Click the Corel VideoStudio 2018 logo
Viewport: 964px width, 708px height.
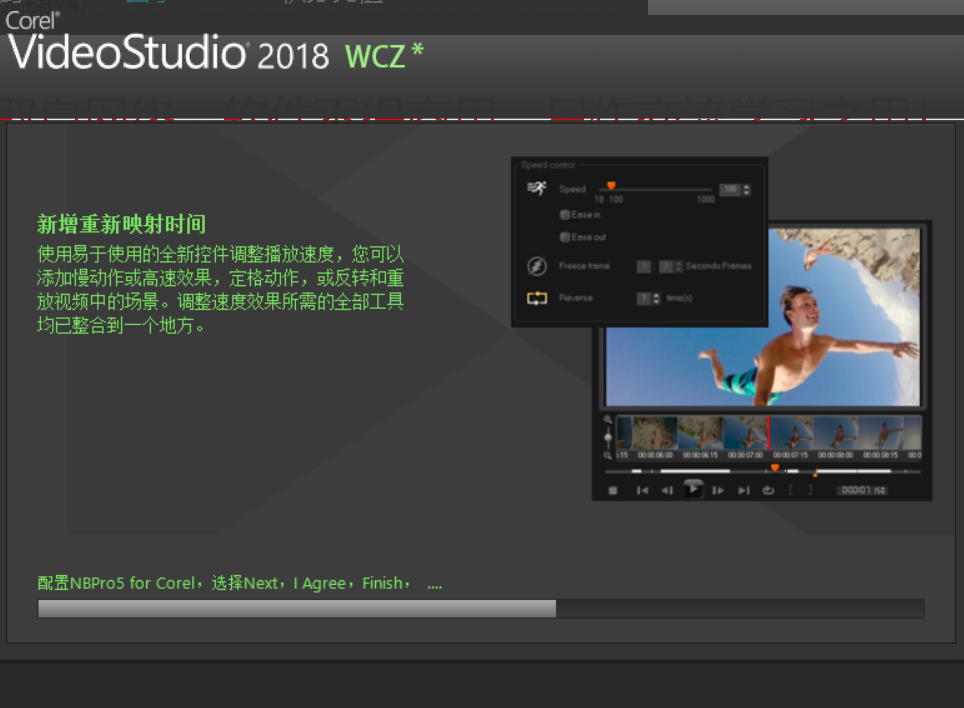pos(167,42)
